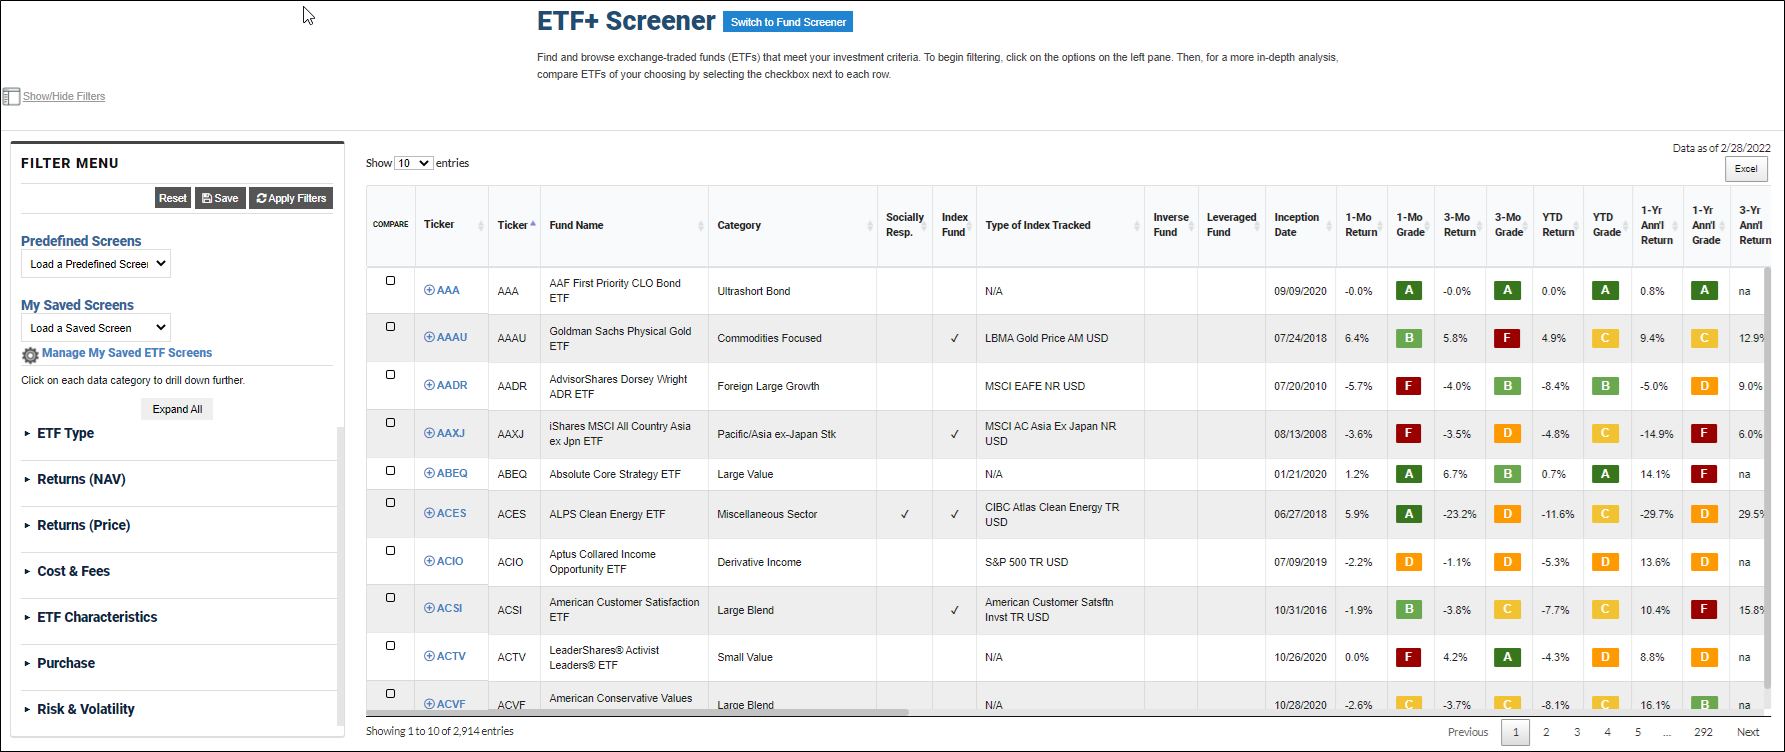The width and height of the screenshot is (1785, 752).
Task: Expand the Risk & Volatility filter section
Action: point(85,709)
